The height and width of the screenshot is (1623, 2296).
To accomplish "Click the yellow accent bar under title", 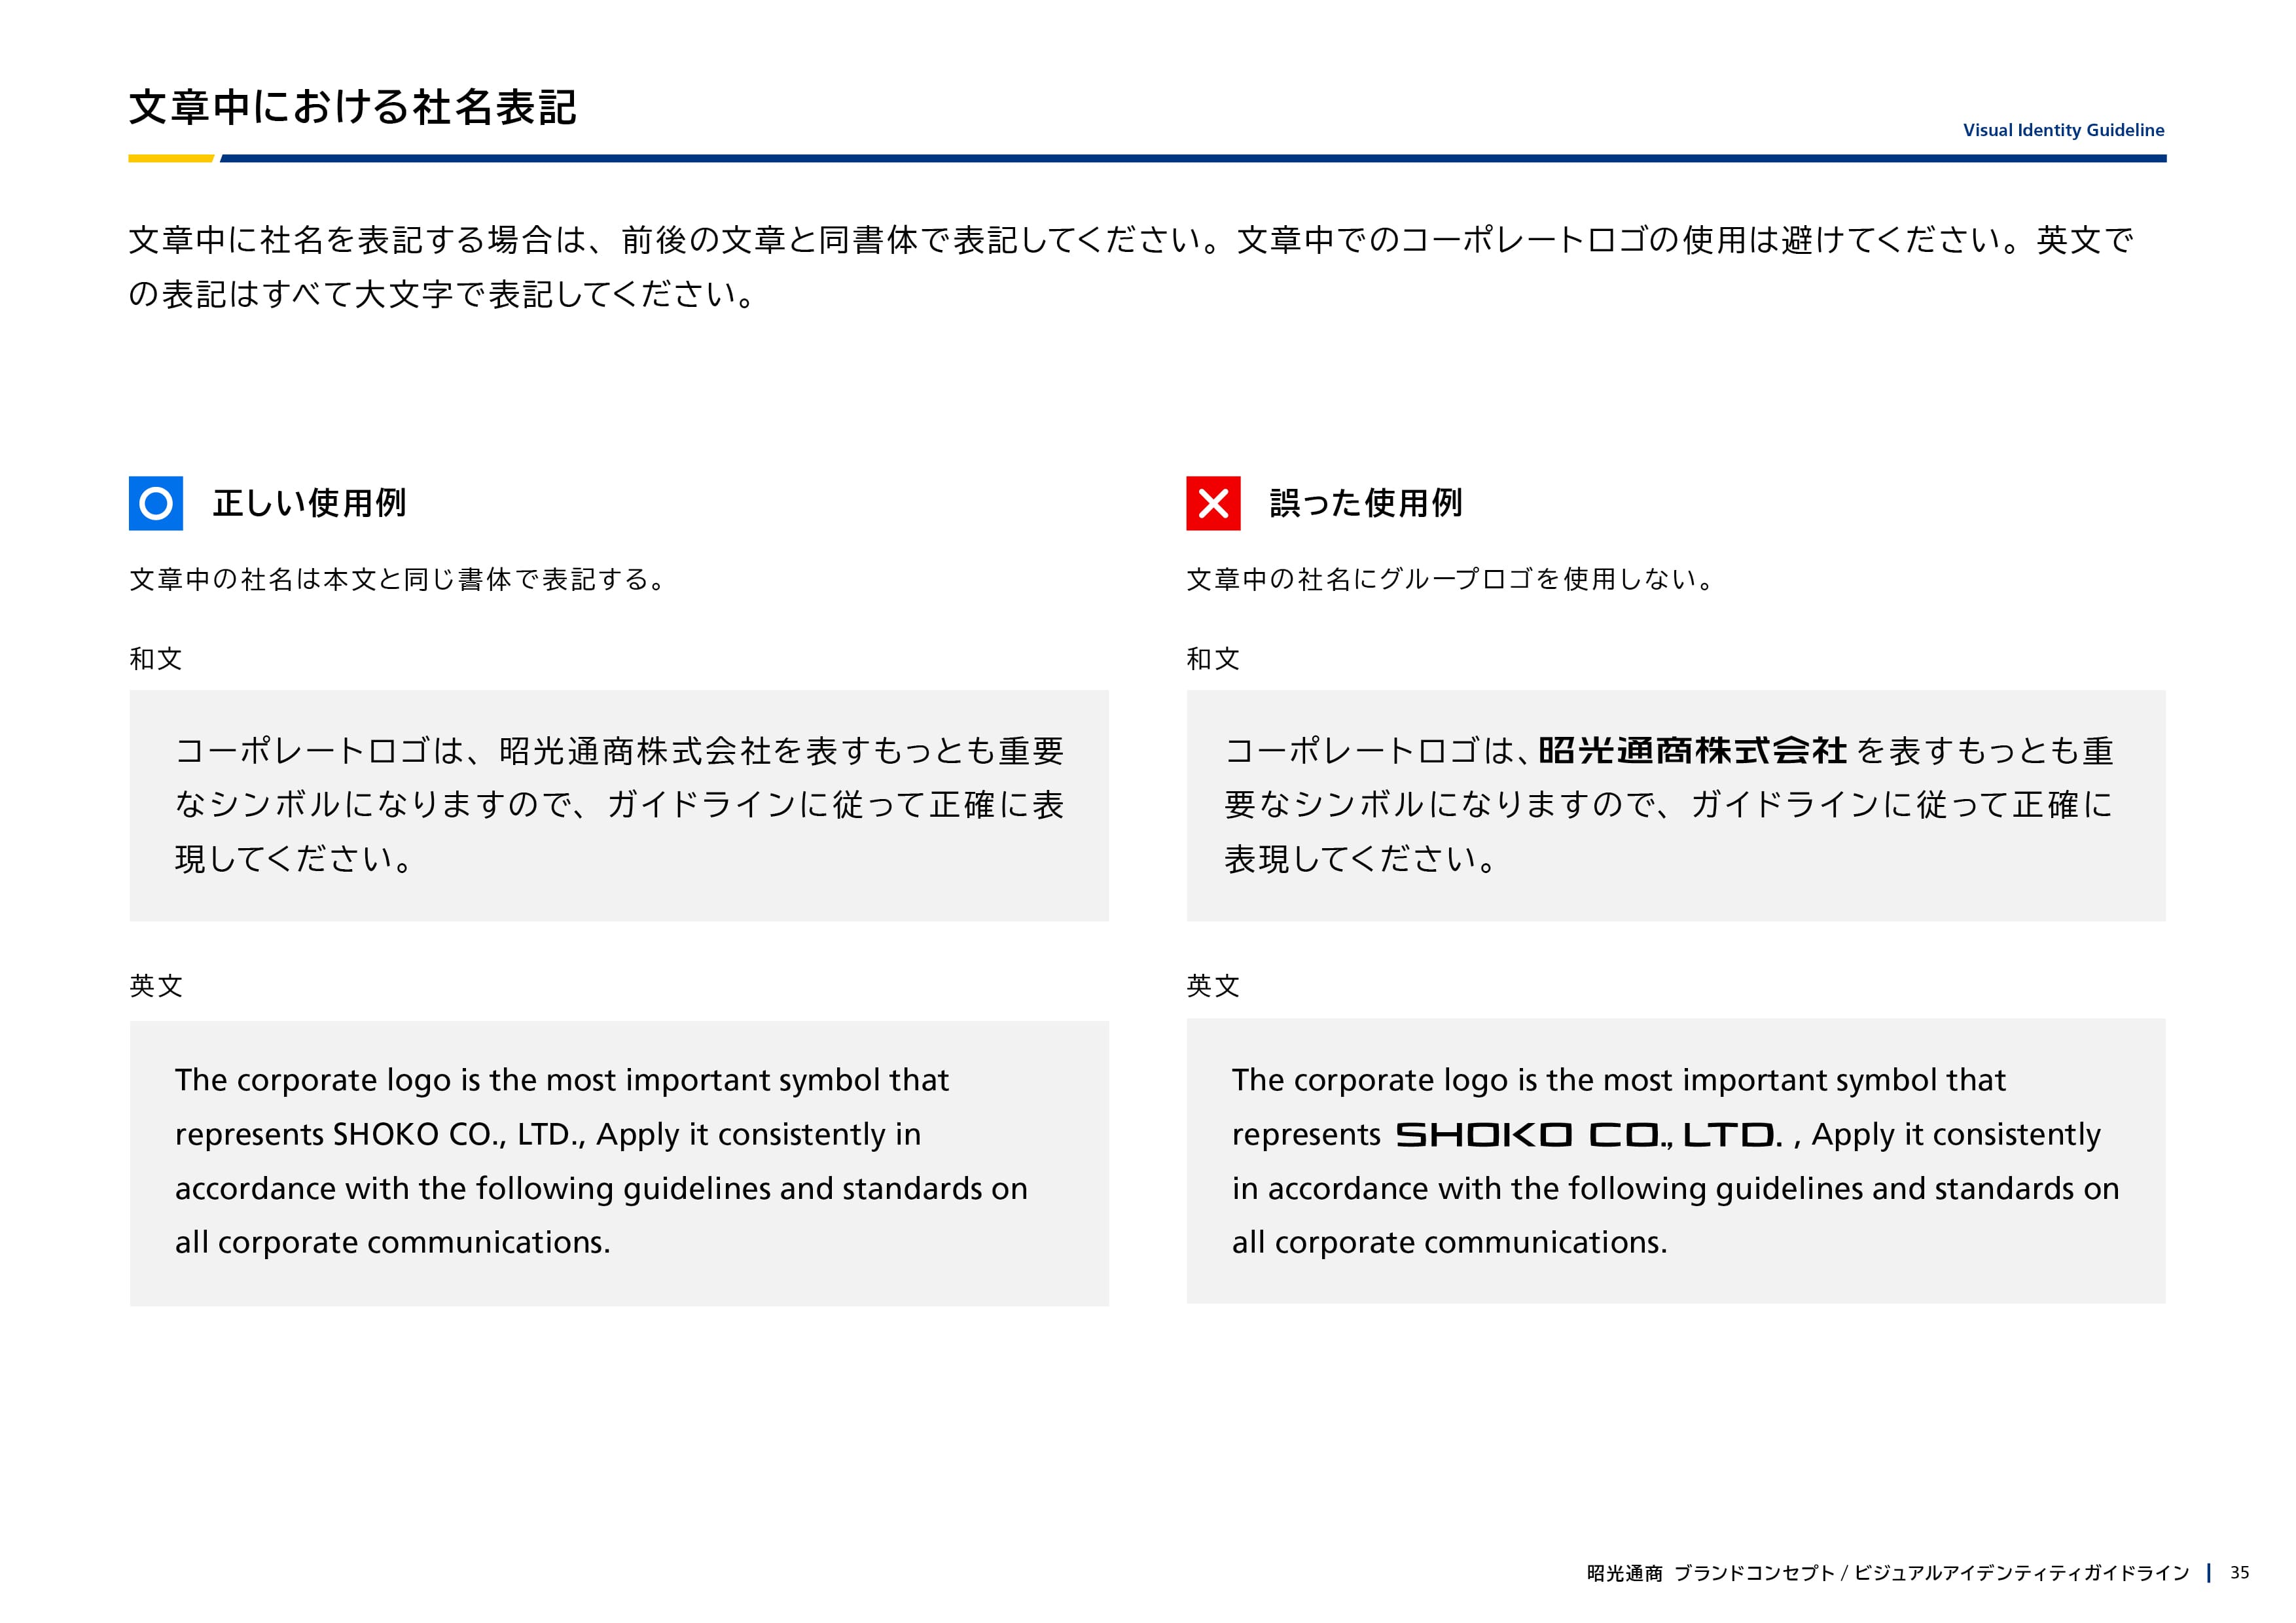I will coord(170,158).
